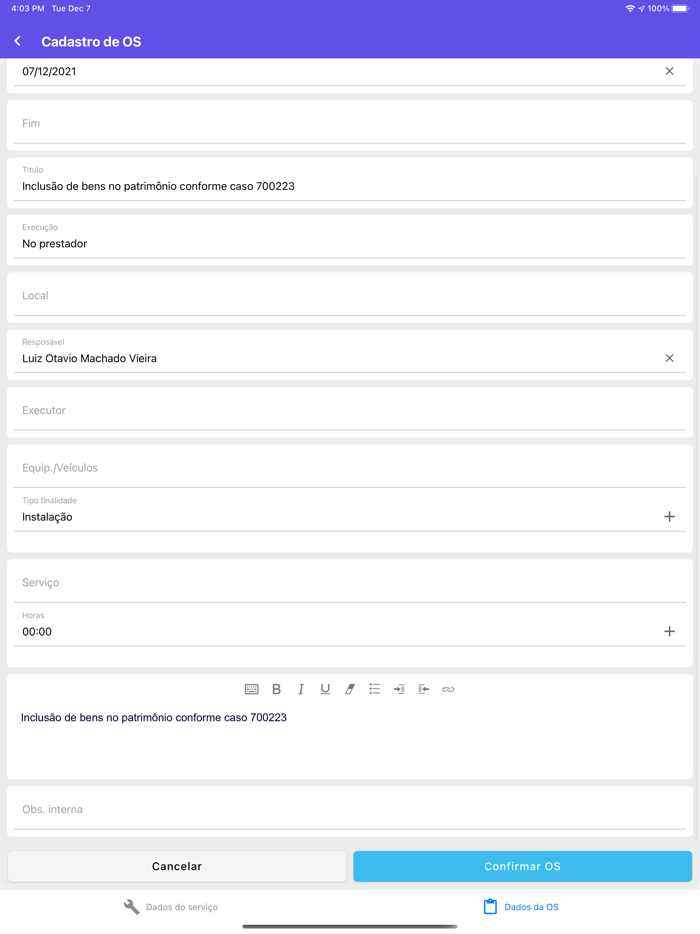This screenshot has height=934, width=700.
Task: Switch to the Dados do serviço tab
Action: [x=171, y=907]
